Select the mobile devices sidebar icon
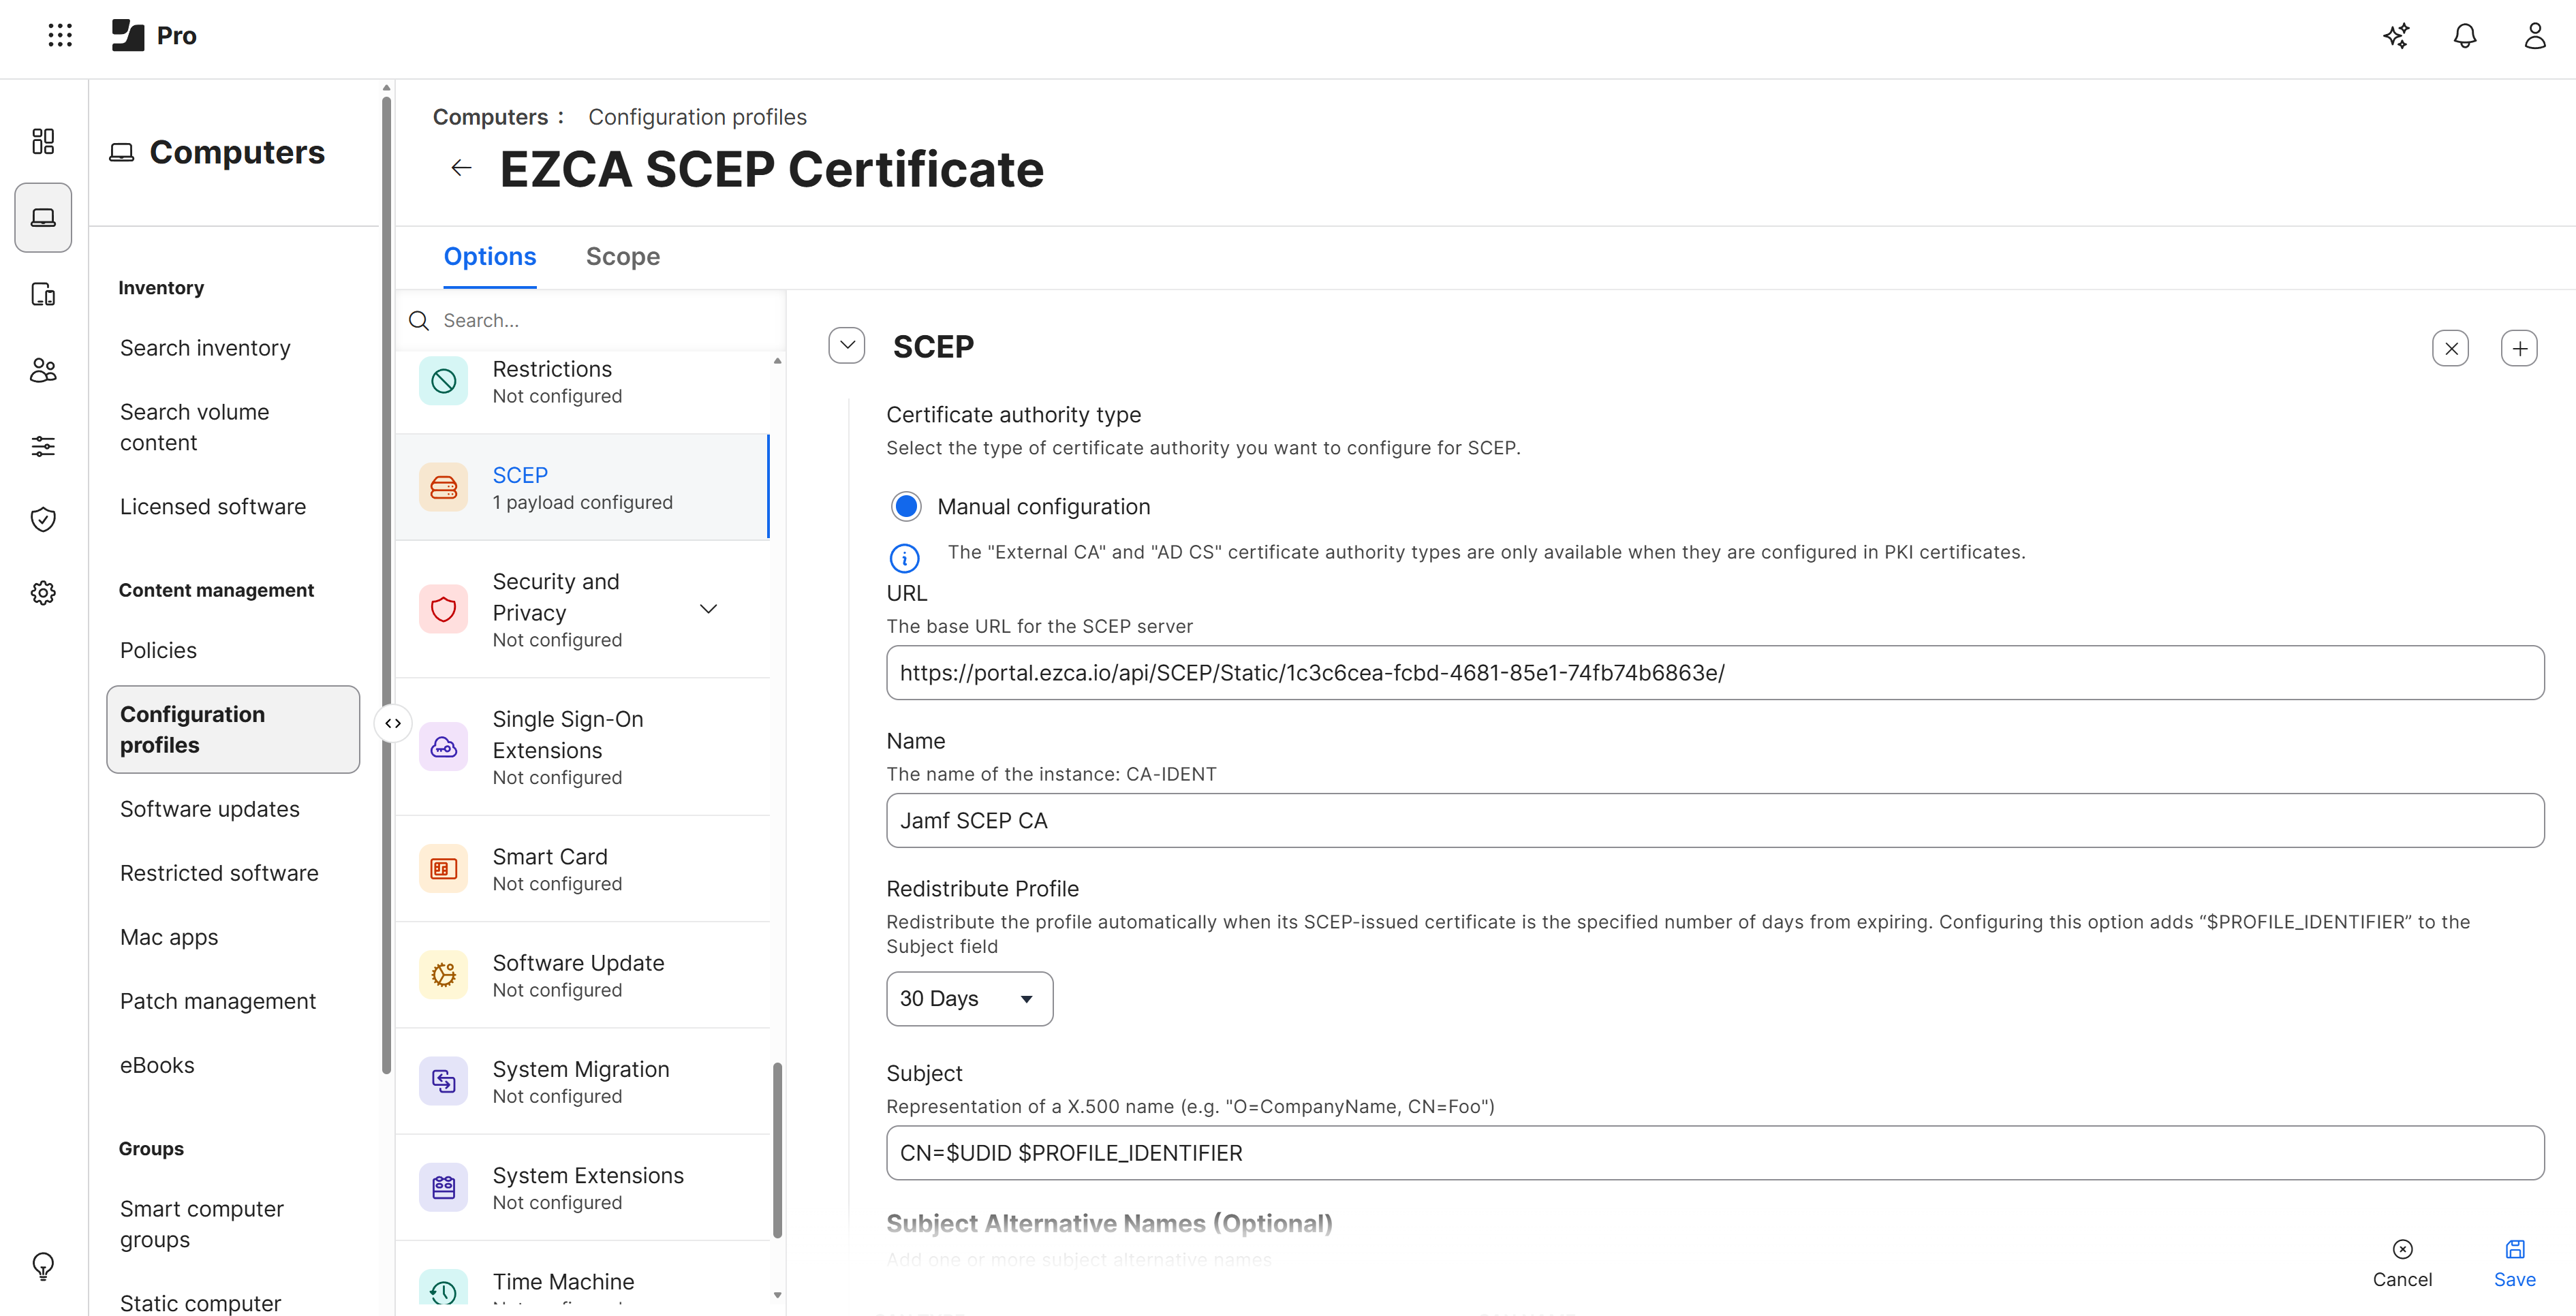2576x1316 pixels. pos(42,294)
